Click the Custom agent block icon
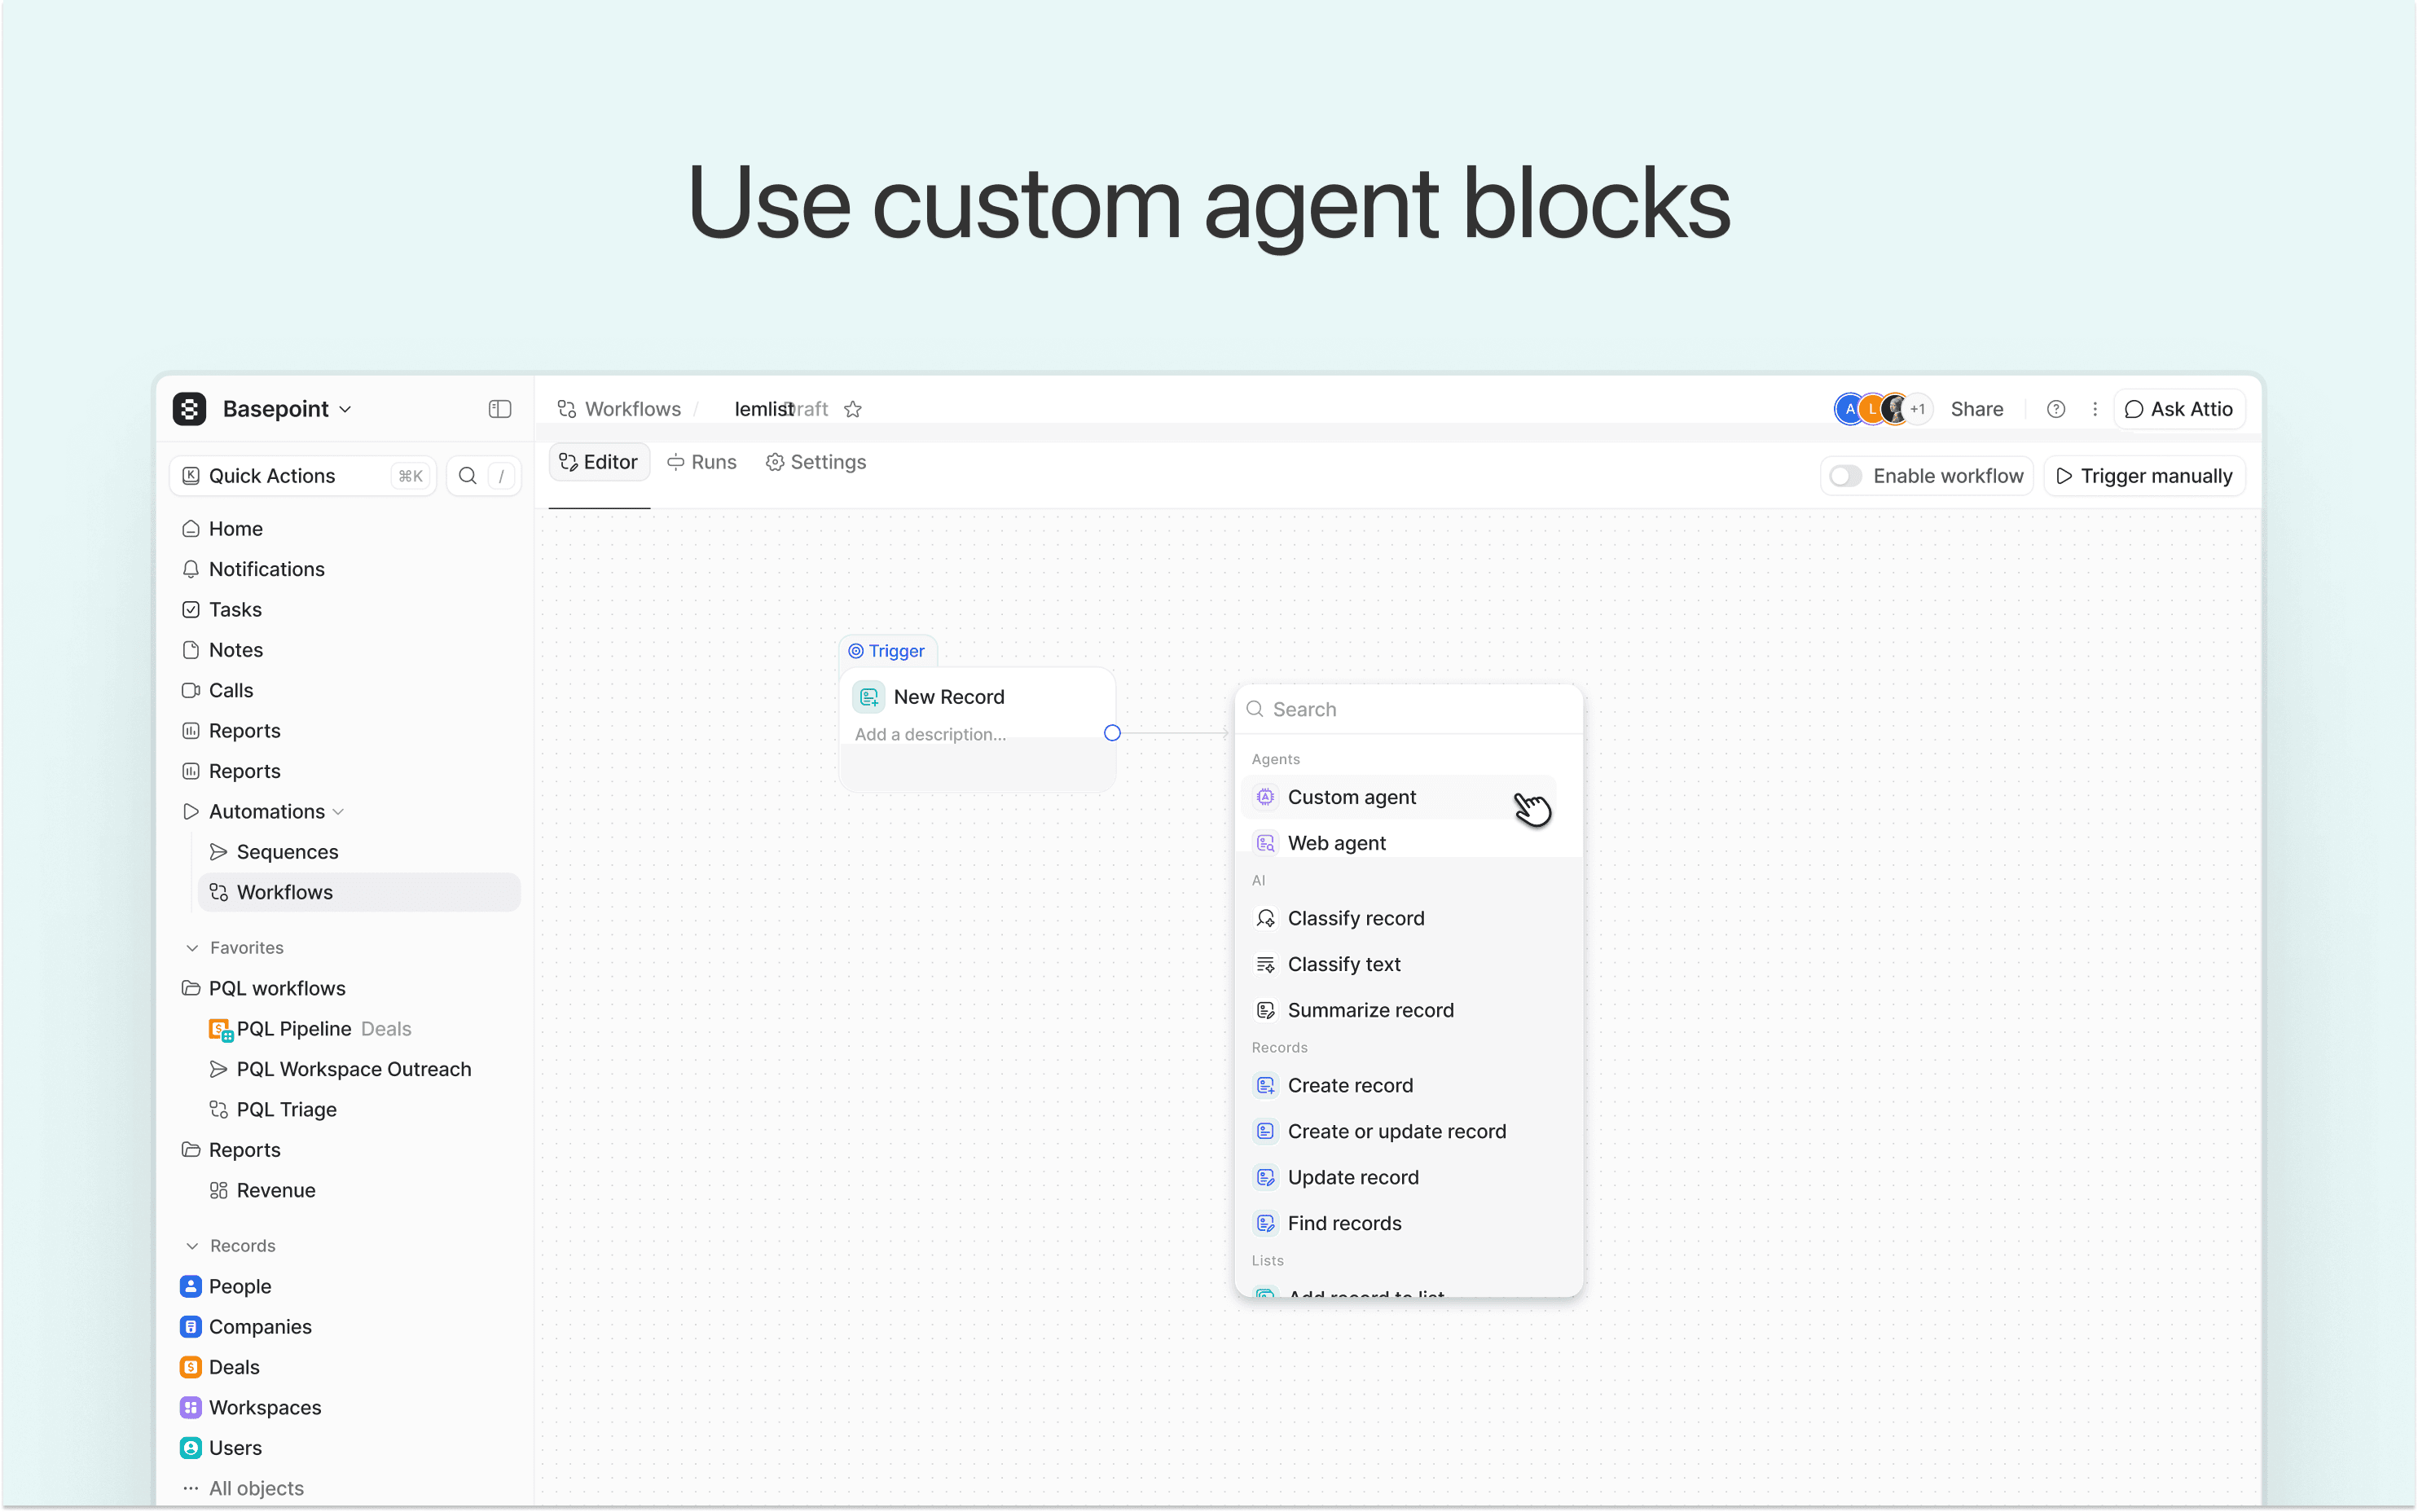Image resolution: width=2418 pixels, height=1512 pixels. pyautogui.click(x=1266, y=797)
